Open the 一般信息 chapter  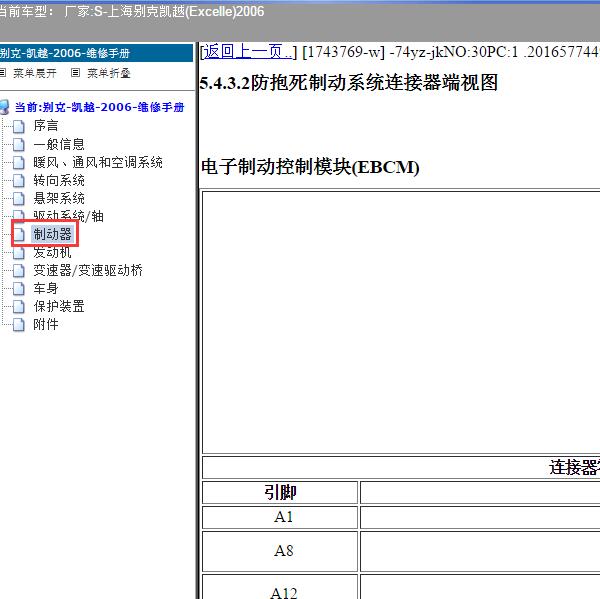[59, 144]
